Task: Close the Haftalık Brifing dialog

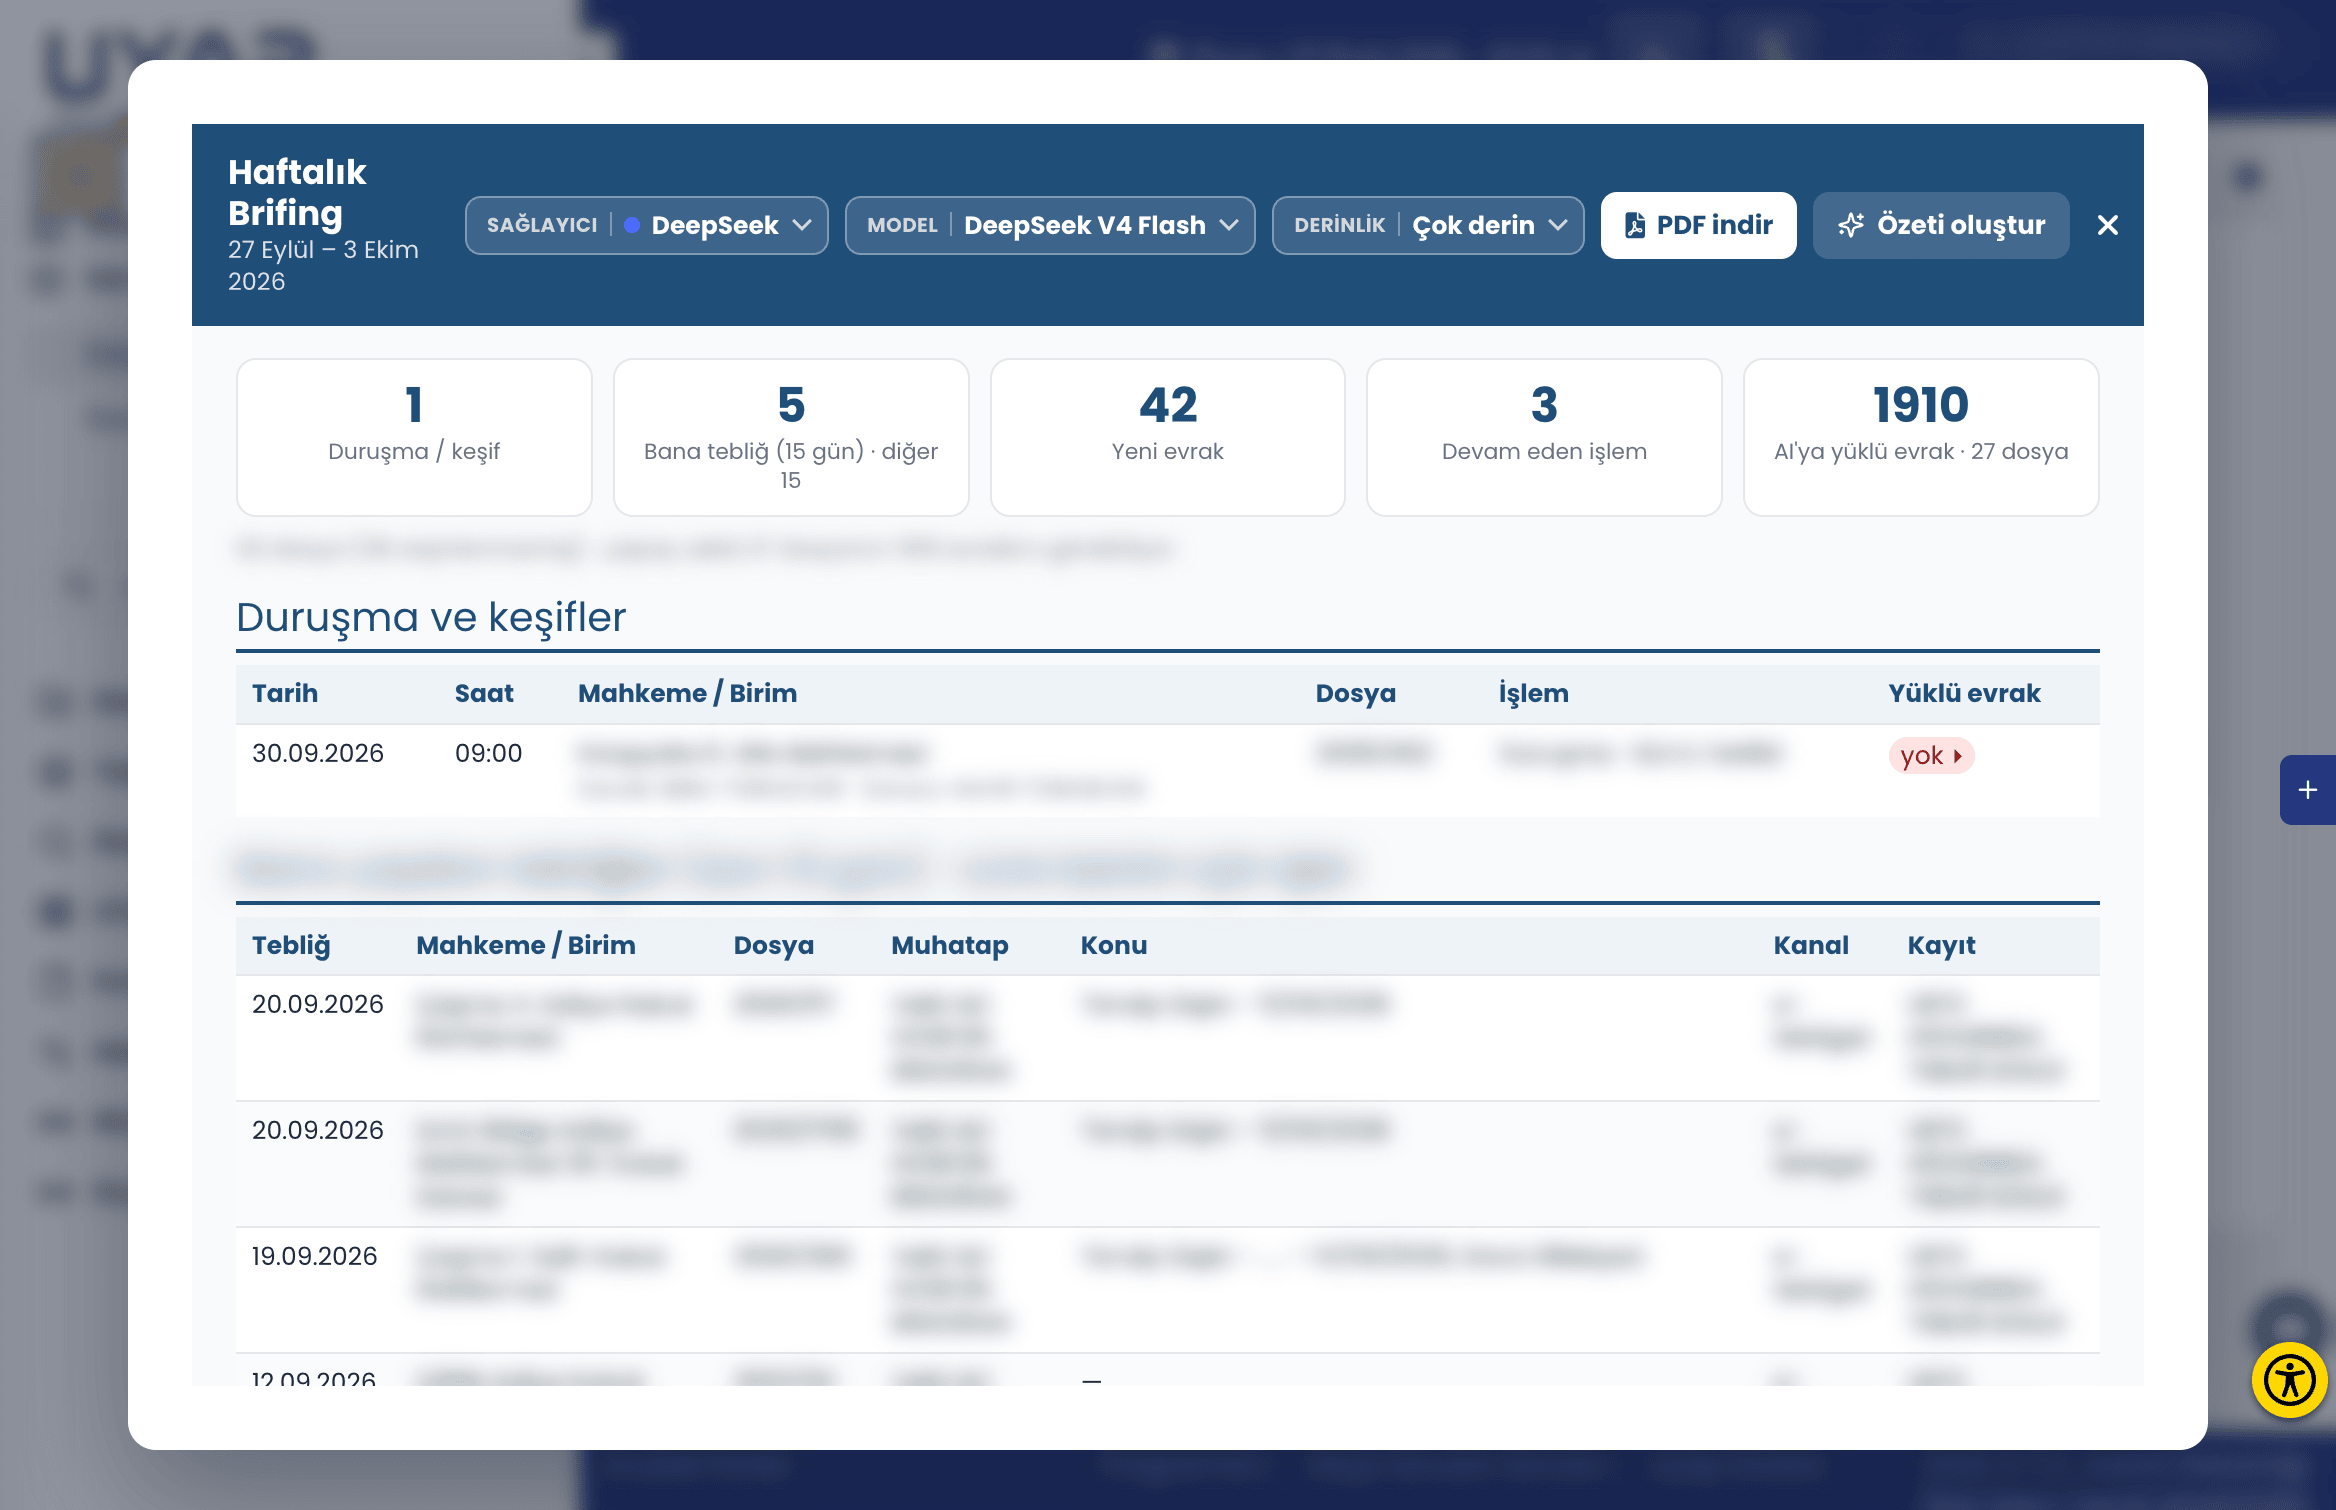Action: point(2107,225)
